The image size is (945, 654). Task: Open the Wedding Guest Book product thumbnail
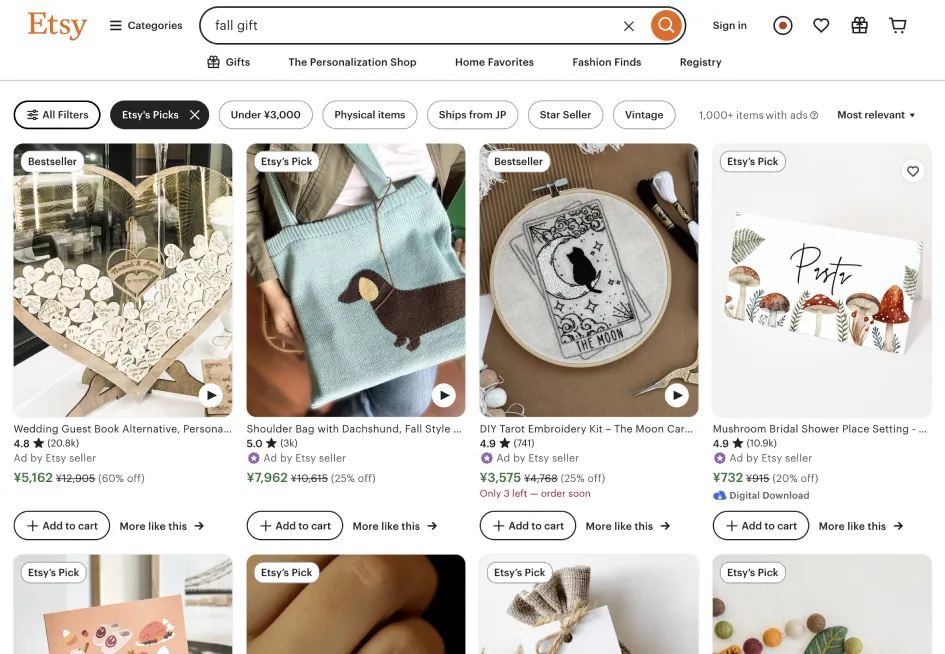tap(123, 280)
